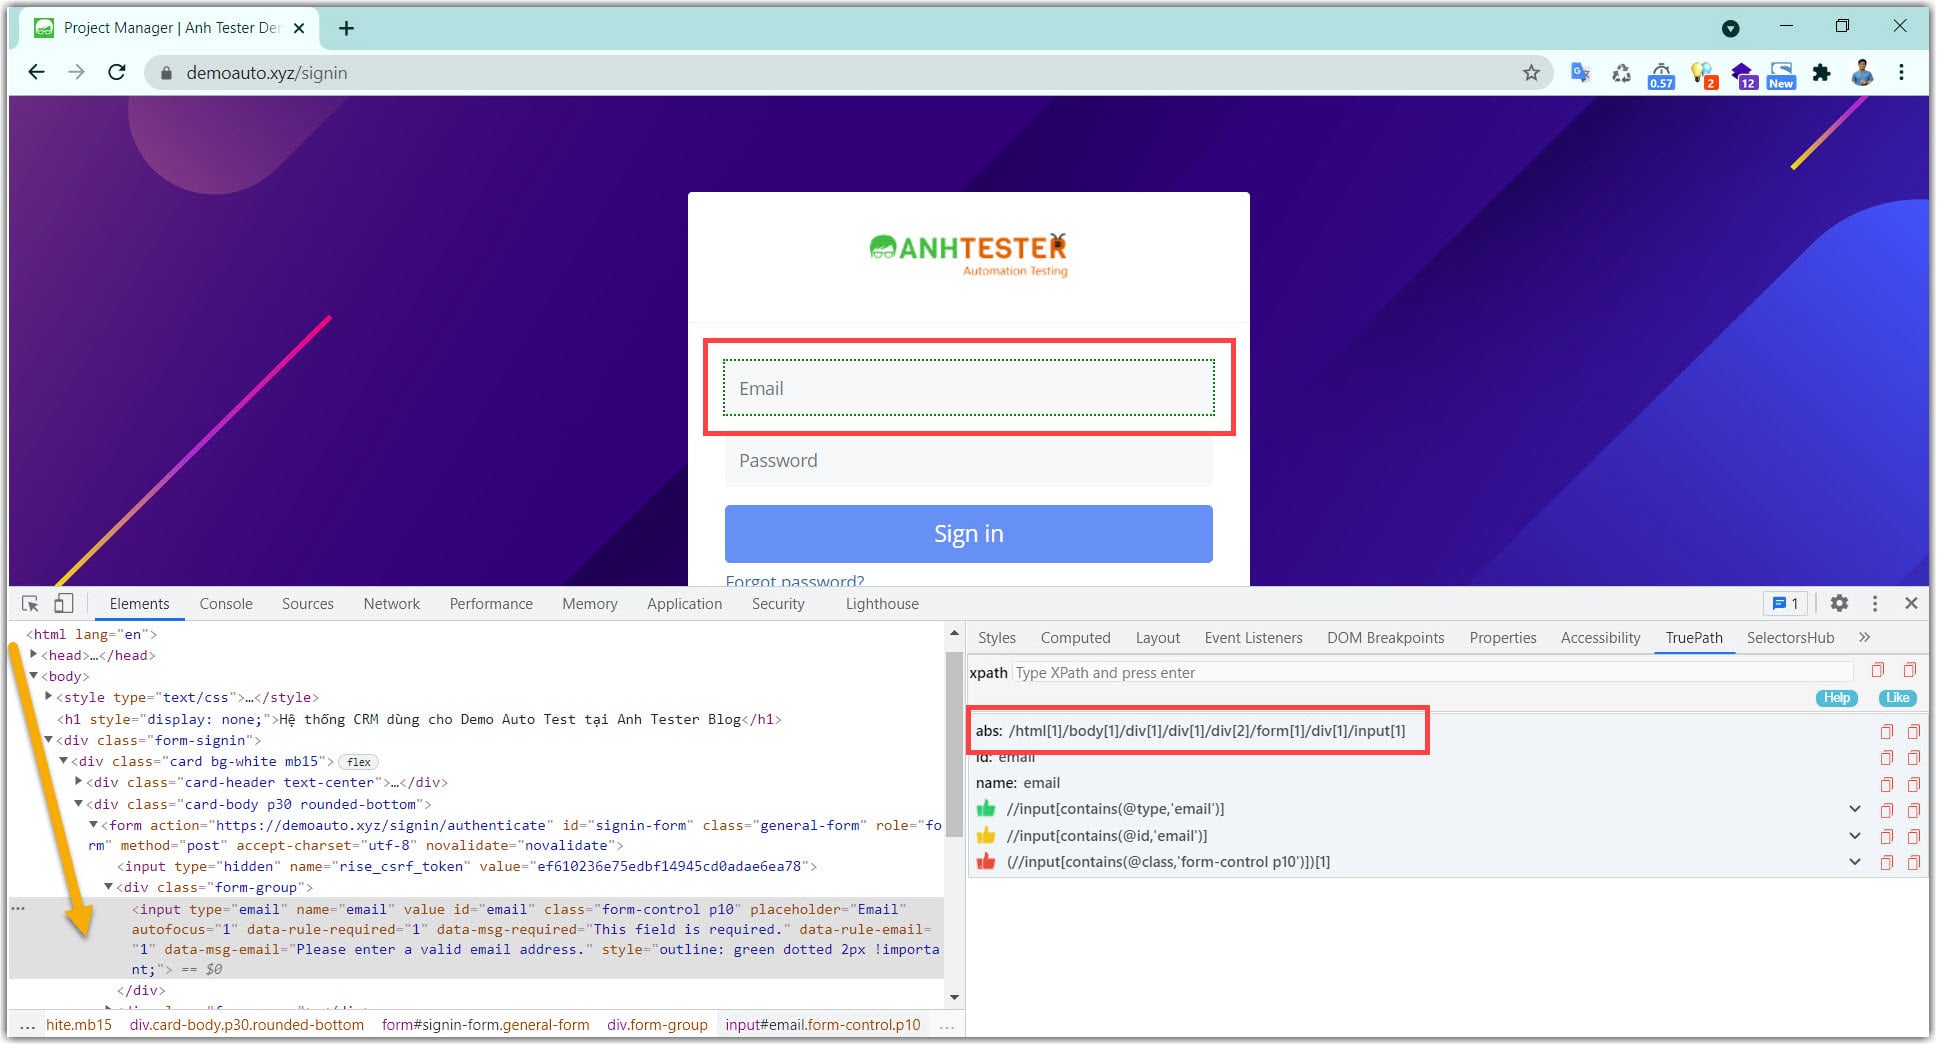Viewport: 1937px width, 1045px height.
Task: Expand the style type text/css node
Action: coord(49,696)
